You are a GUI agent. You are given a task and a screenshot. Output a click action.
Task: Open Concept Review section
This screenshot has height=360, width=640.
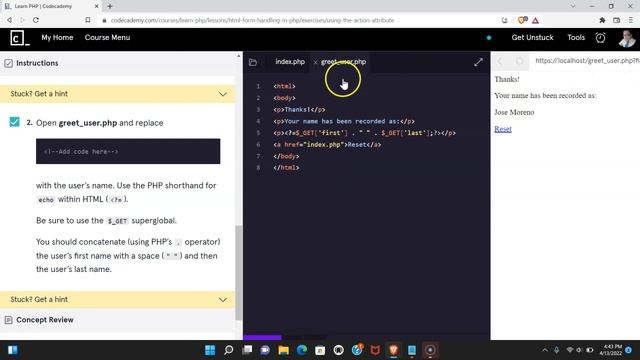(x=45, y=320)
